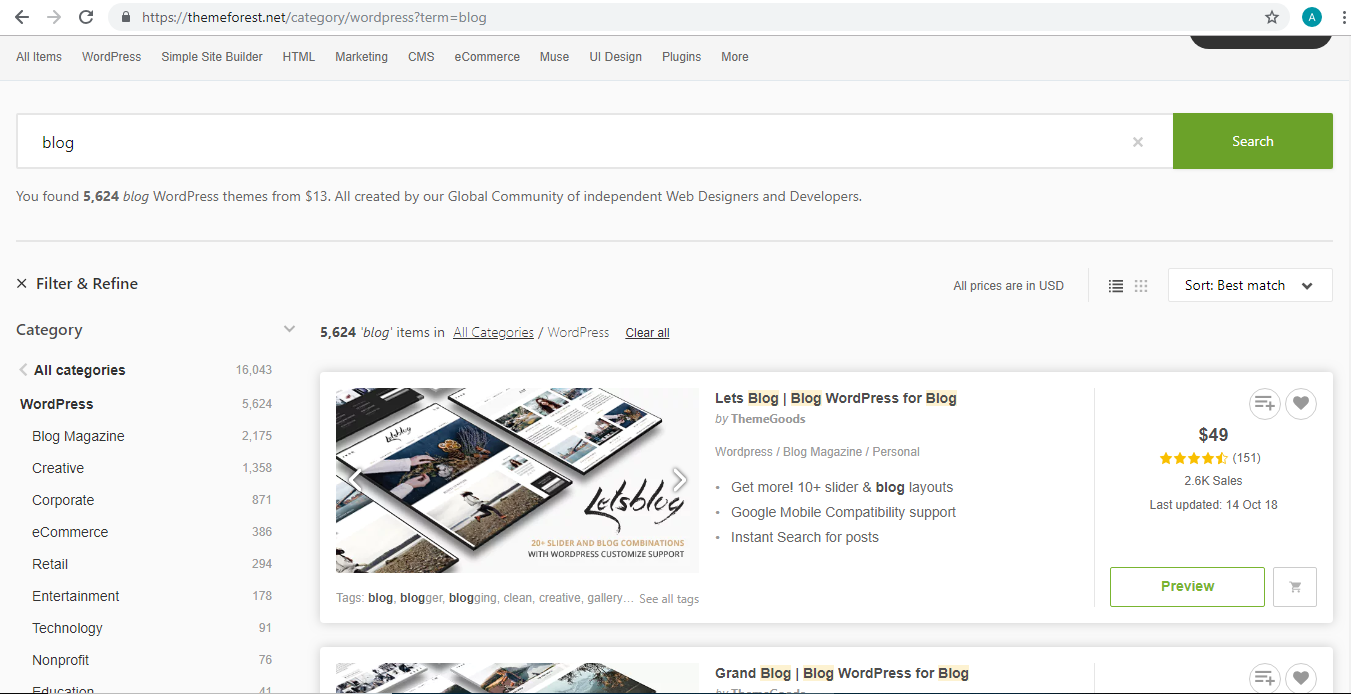Viewport: 1351px width, 694px height.
Task: Click the browser address bar
Action: [x=690, y=17]
